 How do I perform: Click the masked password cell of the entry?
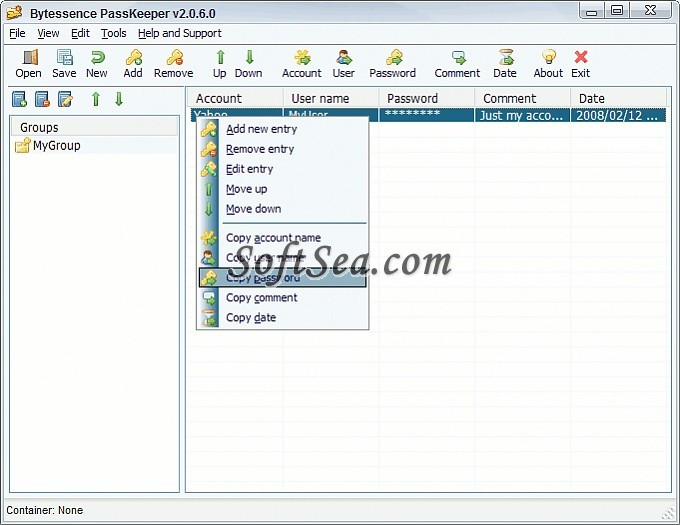427,115
